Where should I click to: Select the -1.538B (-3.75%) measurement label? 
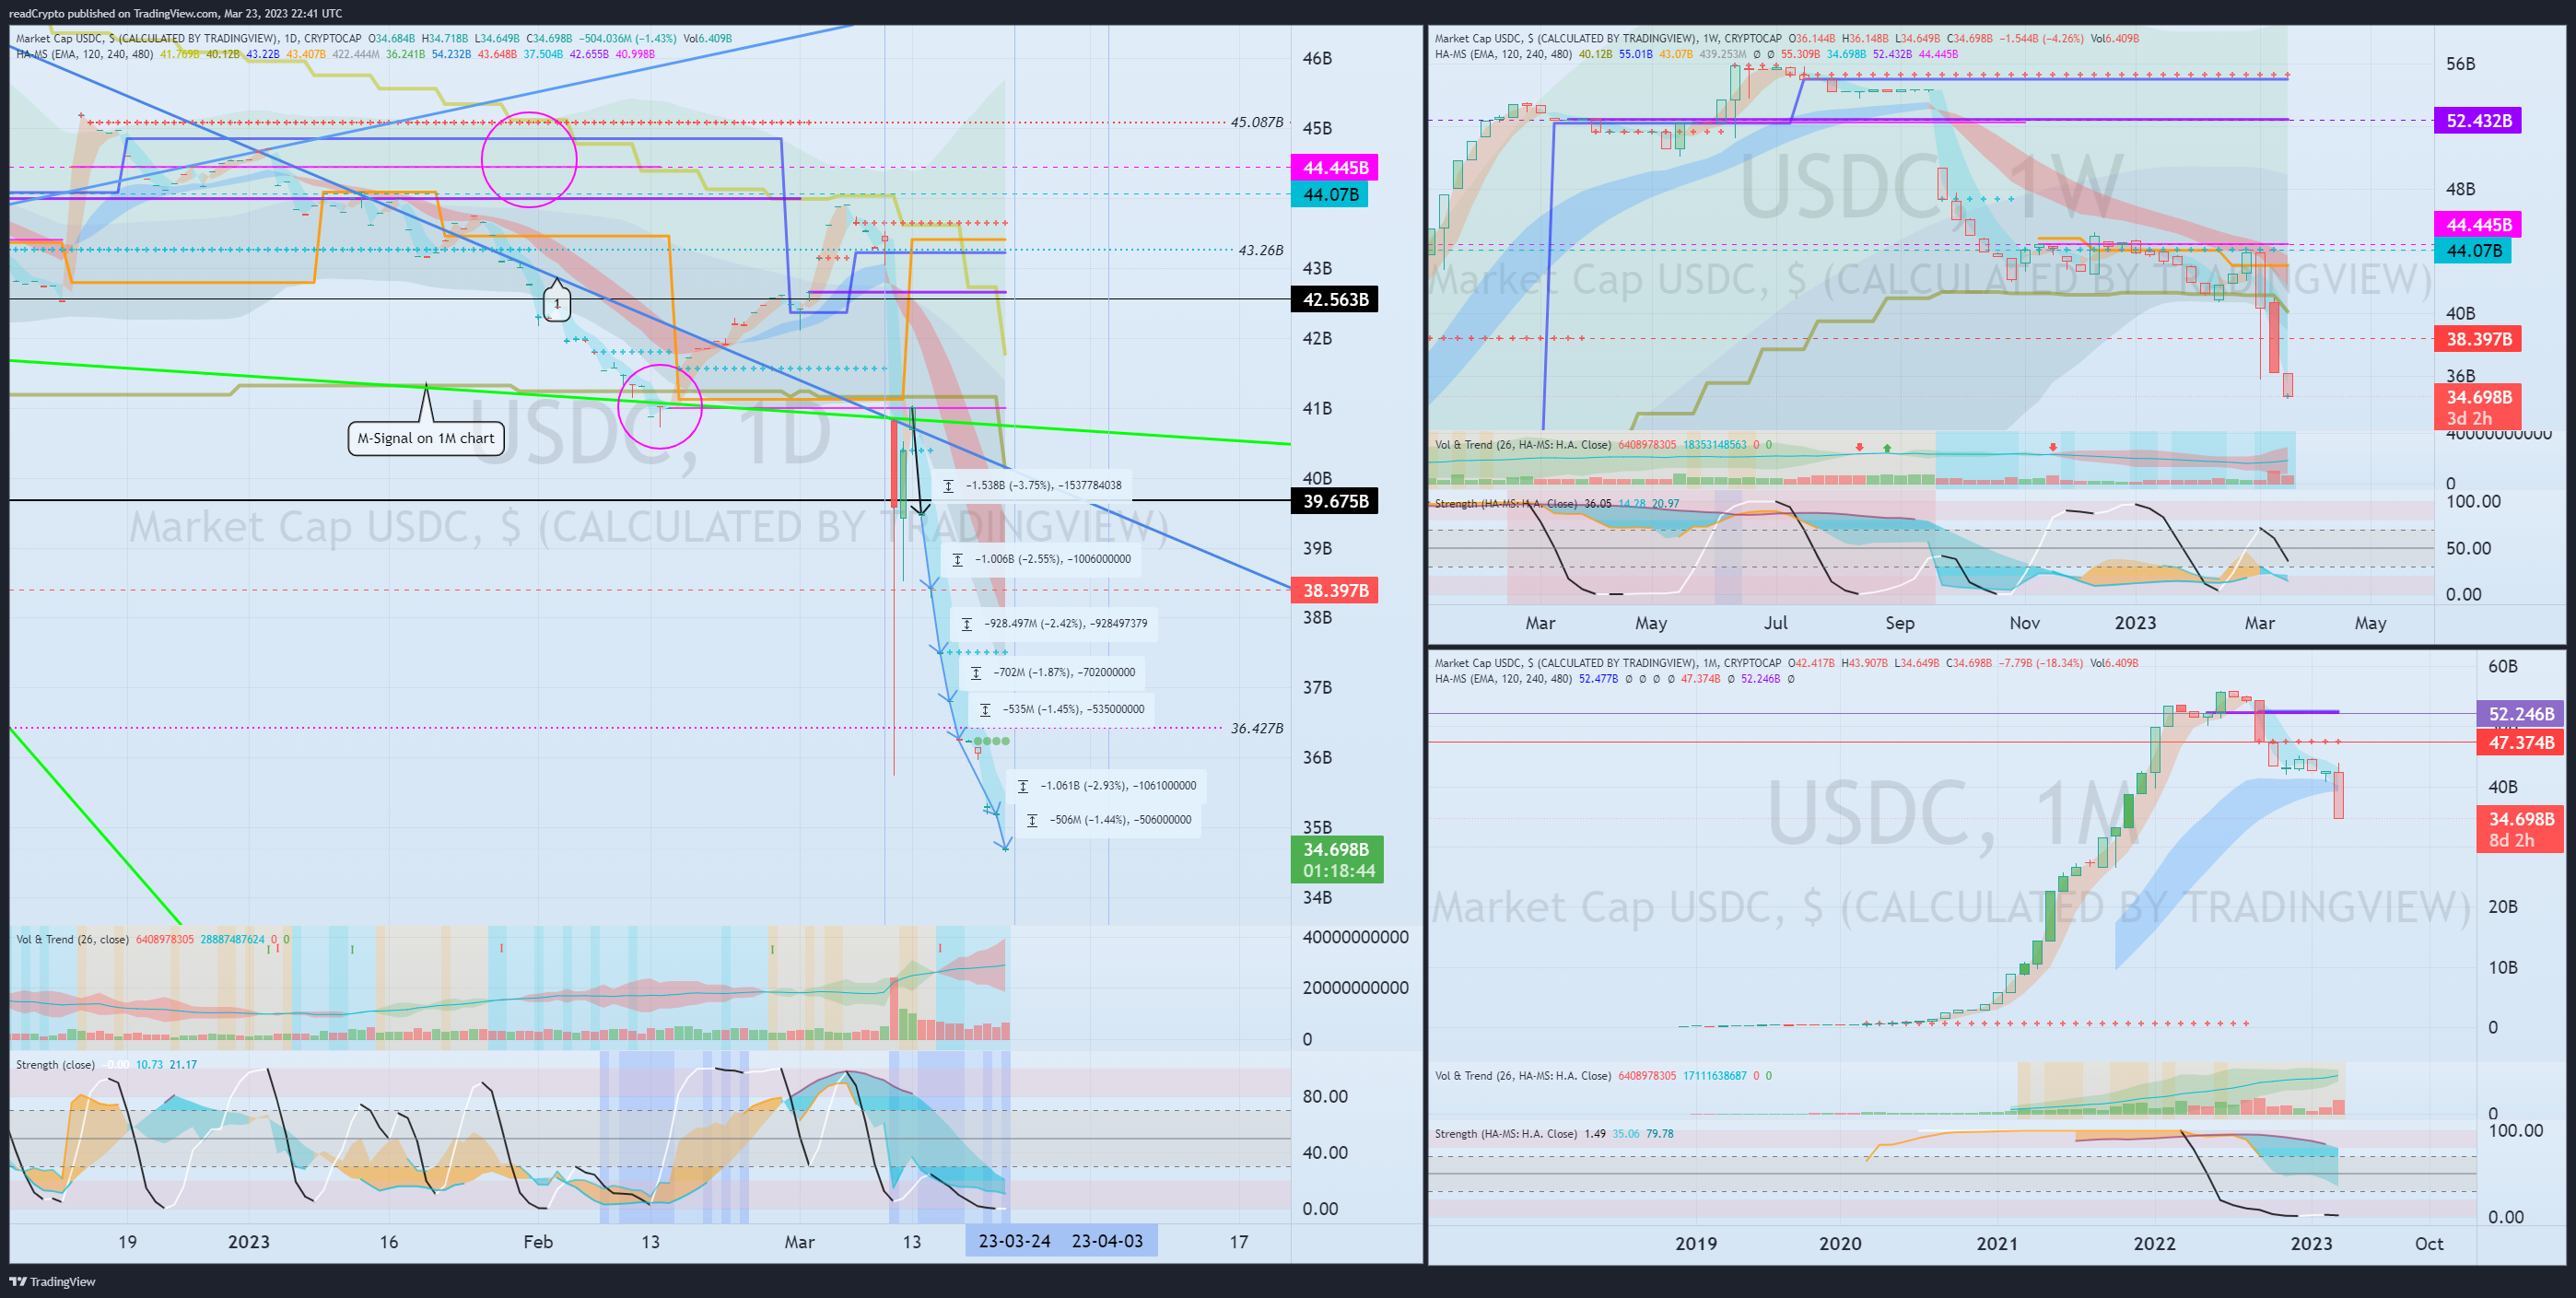click(x=1032, y=485)
